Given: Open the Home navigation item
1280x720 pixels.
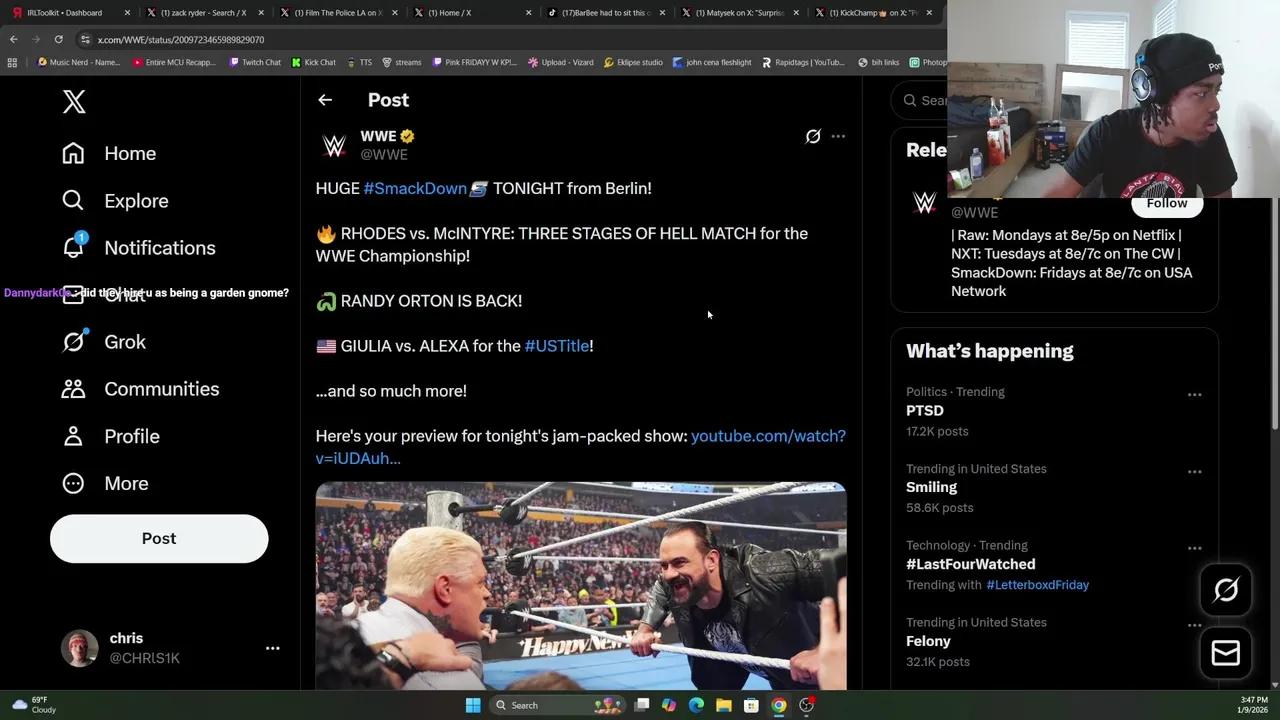Looking at the screenshot, I should 109,153.
